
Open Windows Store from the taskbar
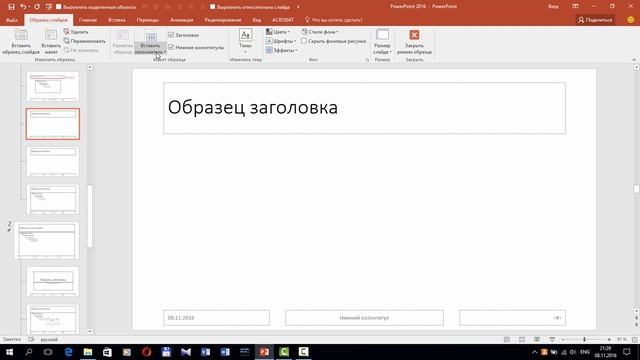pos(107,352)
